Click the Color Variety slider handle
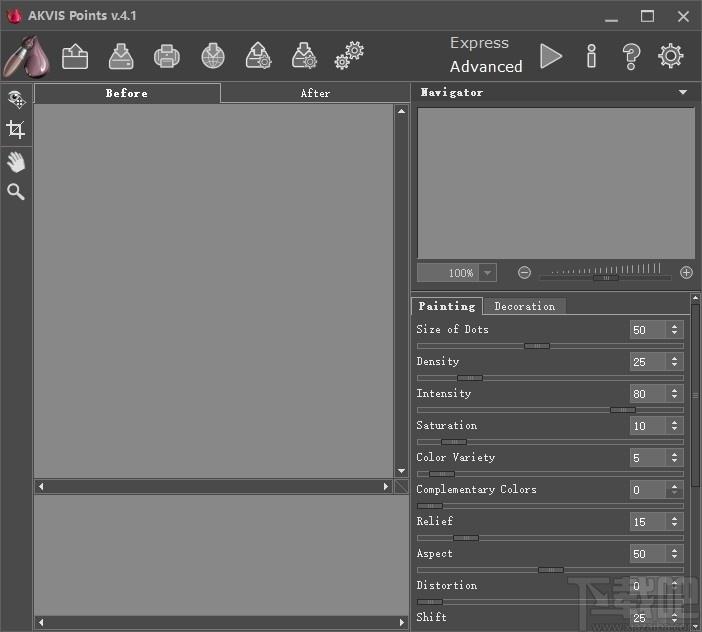Image resolution: width=702 pixels, height=632 pixels. pos(442,474)
